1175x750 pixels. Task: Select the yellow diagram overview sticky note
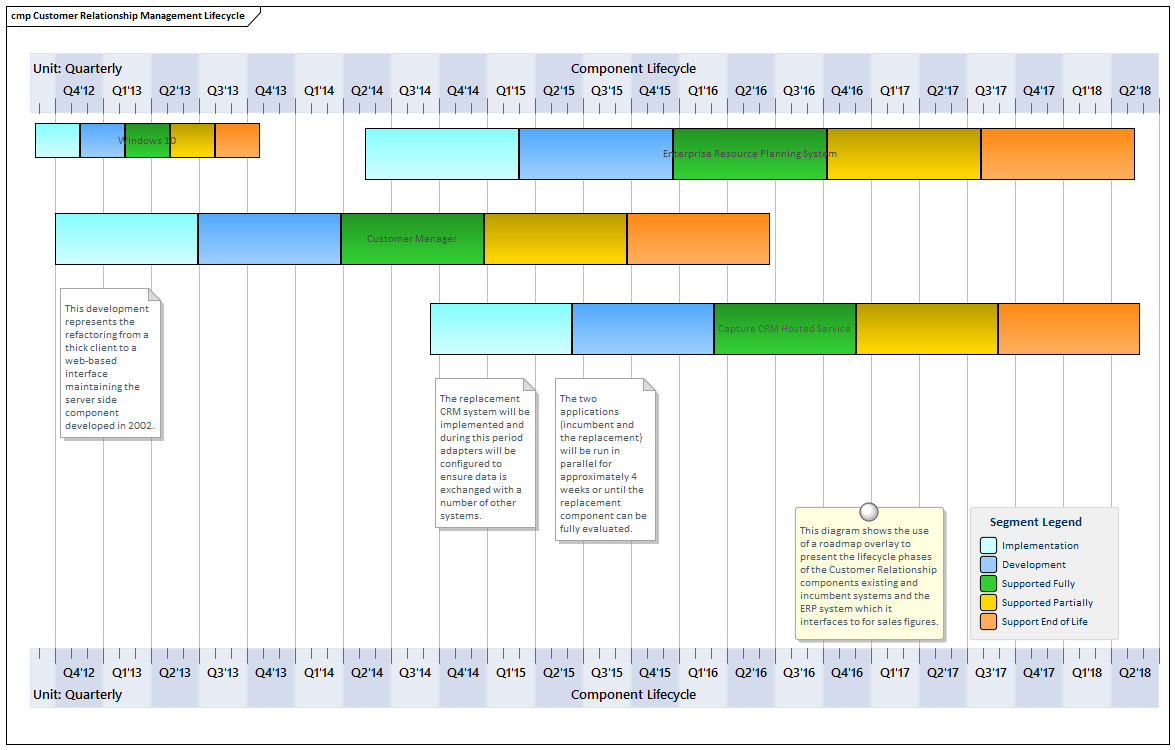(x=868, y=575)
